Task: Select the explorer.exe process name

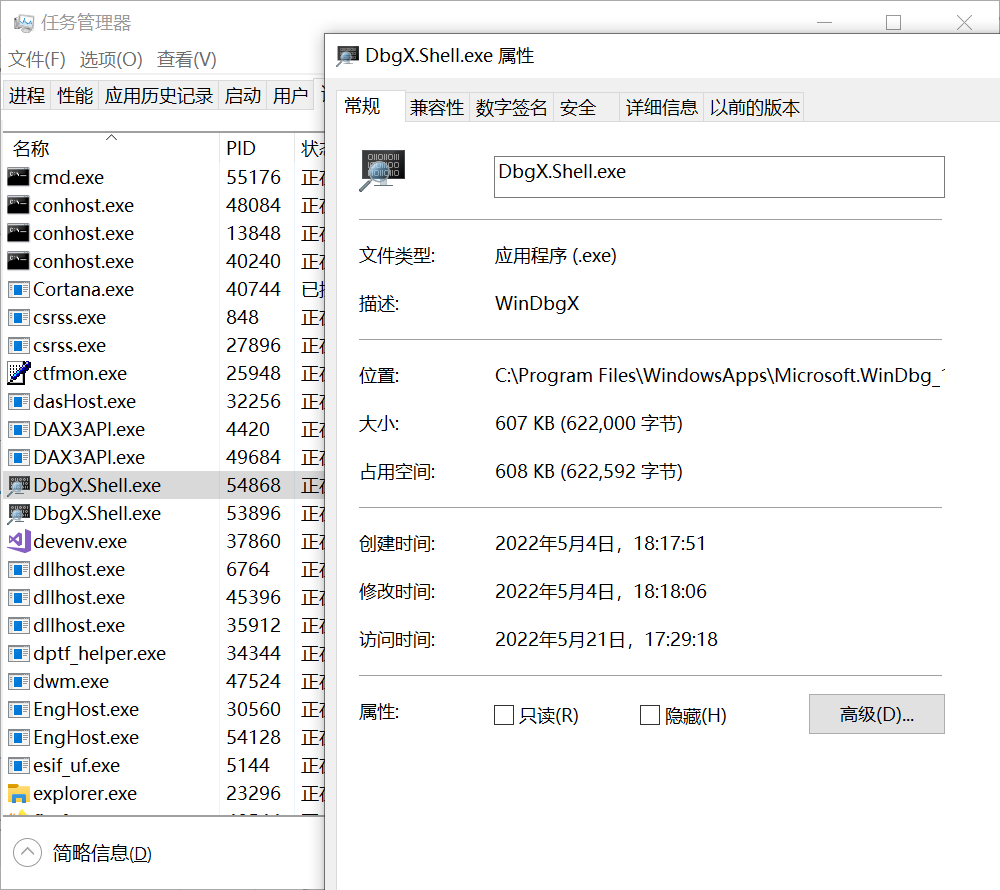Action: pyautogui.click(x=85, y=793)
